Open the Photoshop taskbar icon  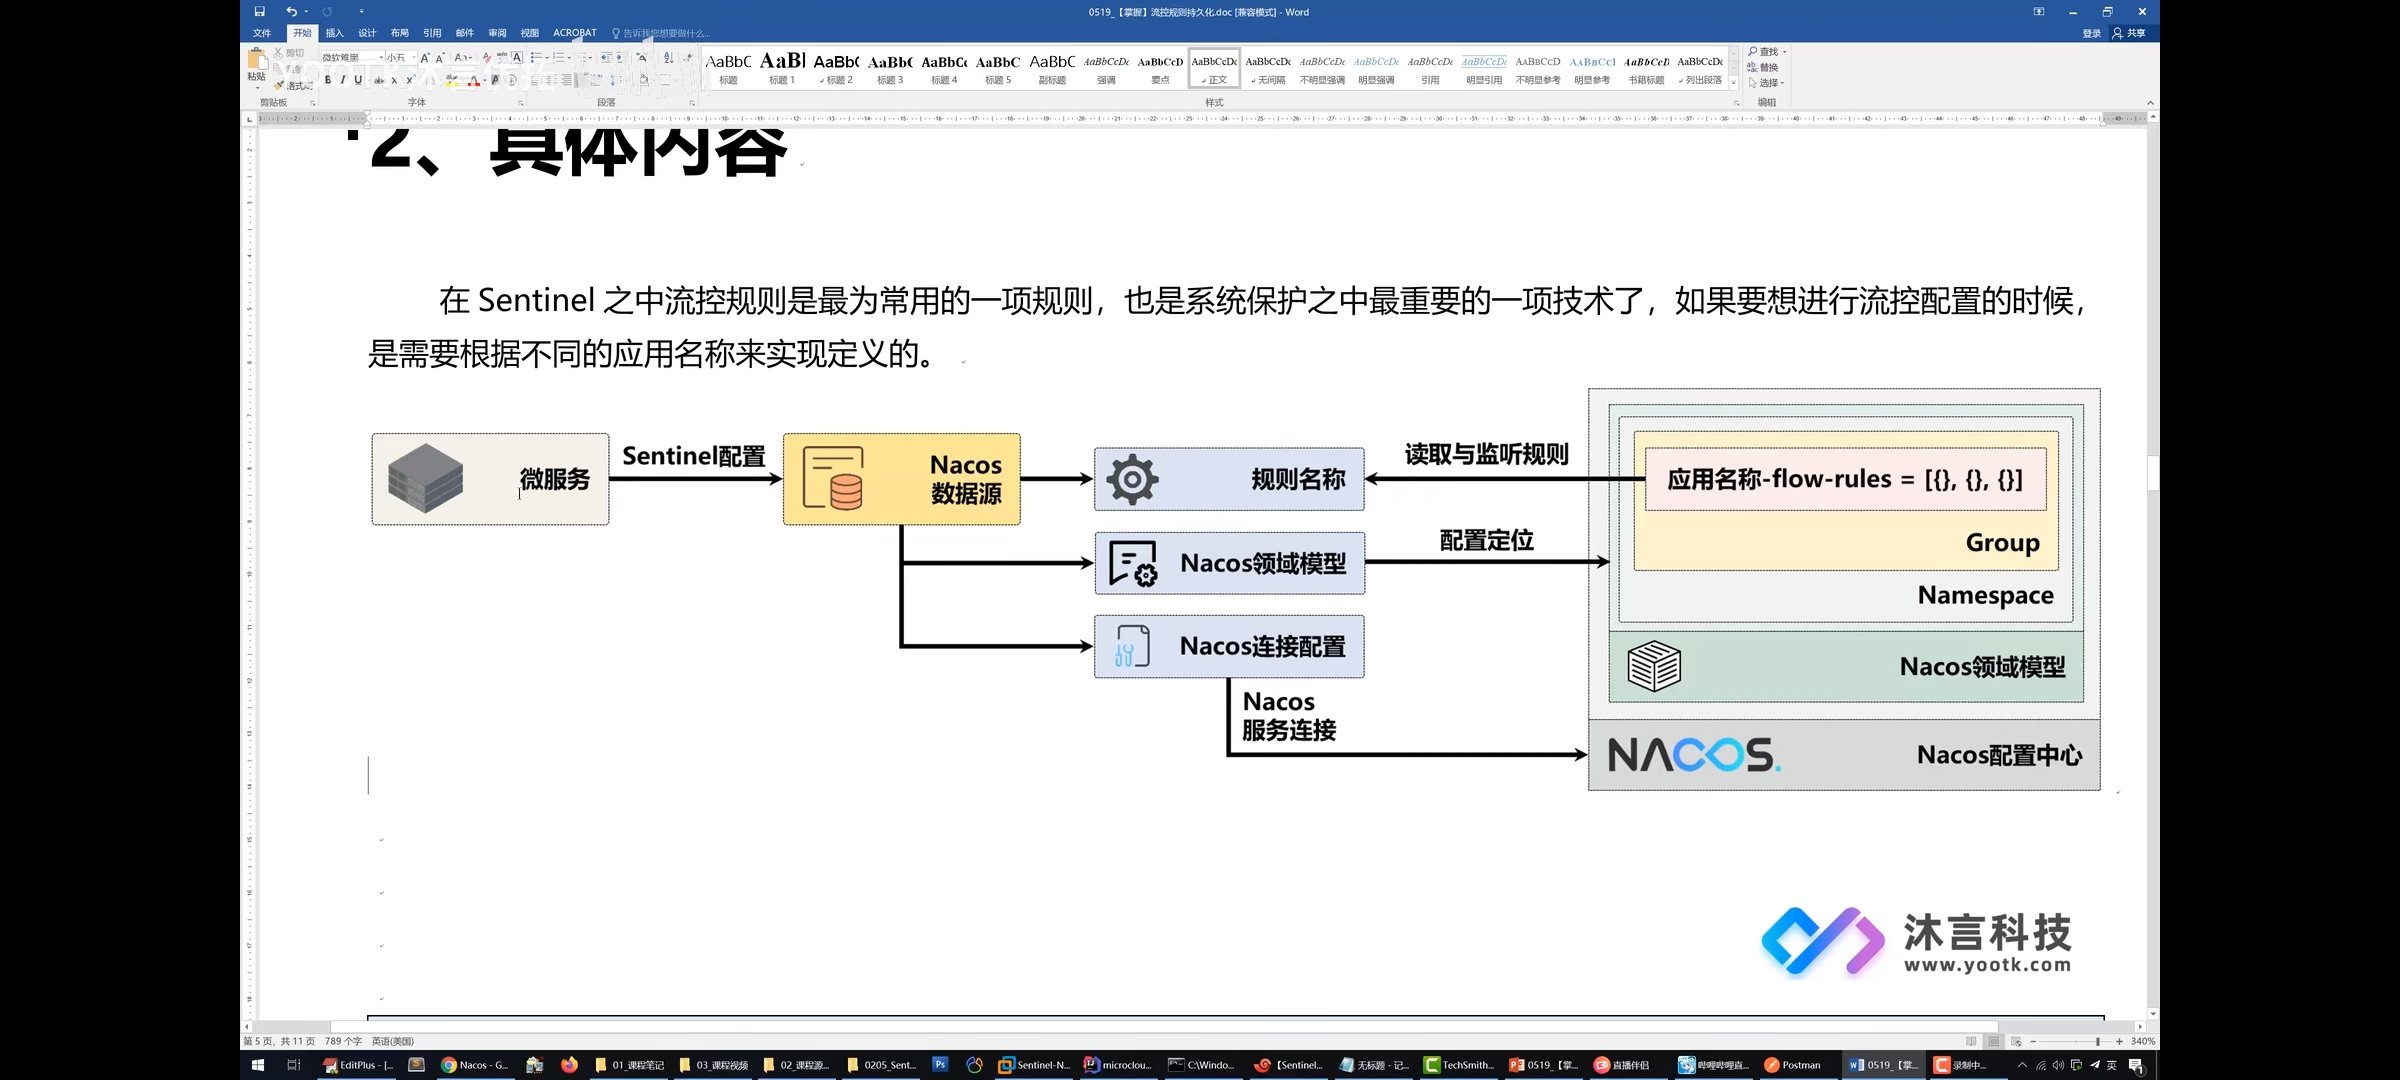[x=940, y=1065]
